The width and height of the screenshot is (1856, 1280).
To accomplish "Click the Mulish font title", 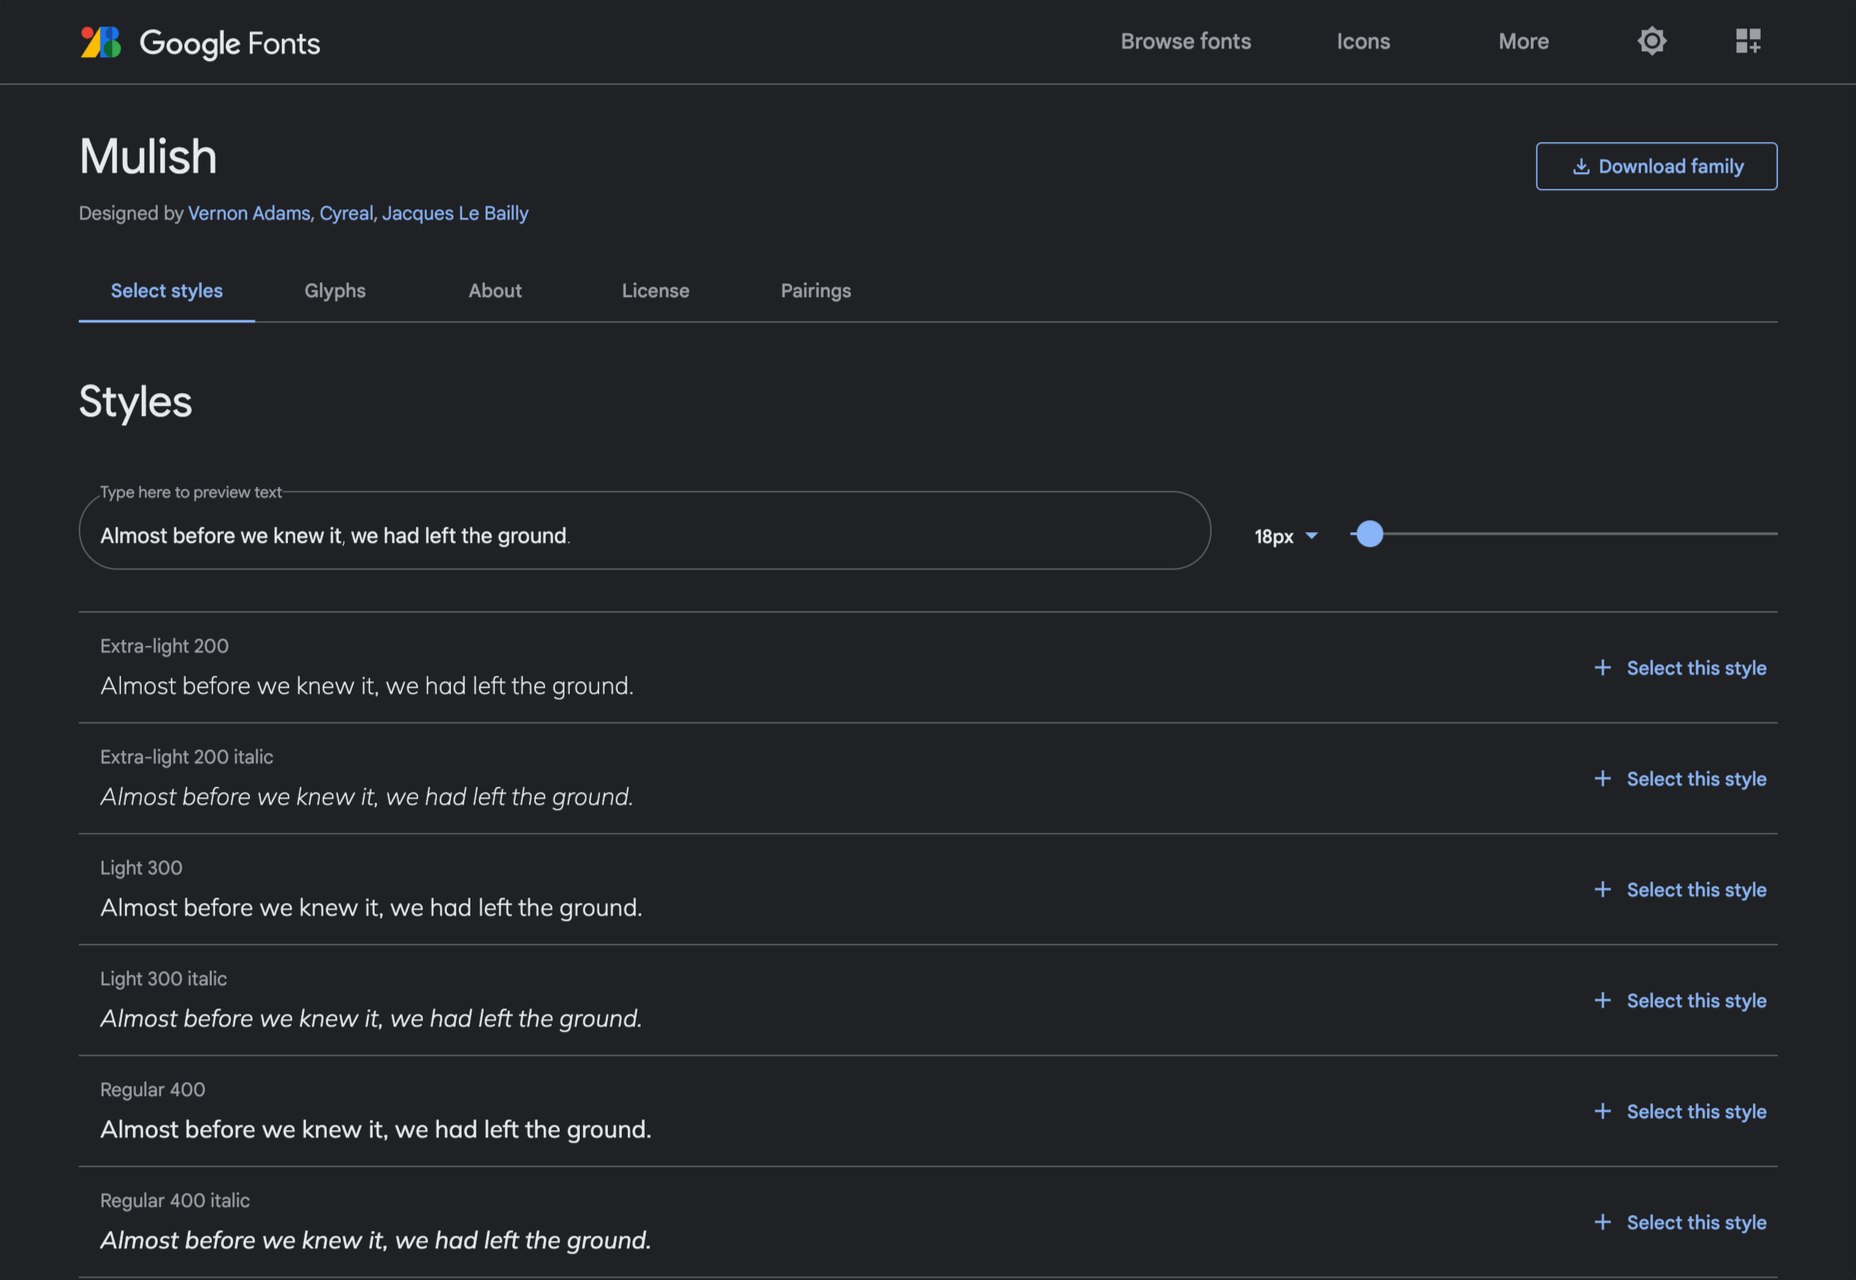I will click(x=148, y=157).
